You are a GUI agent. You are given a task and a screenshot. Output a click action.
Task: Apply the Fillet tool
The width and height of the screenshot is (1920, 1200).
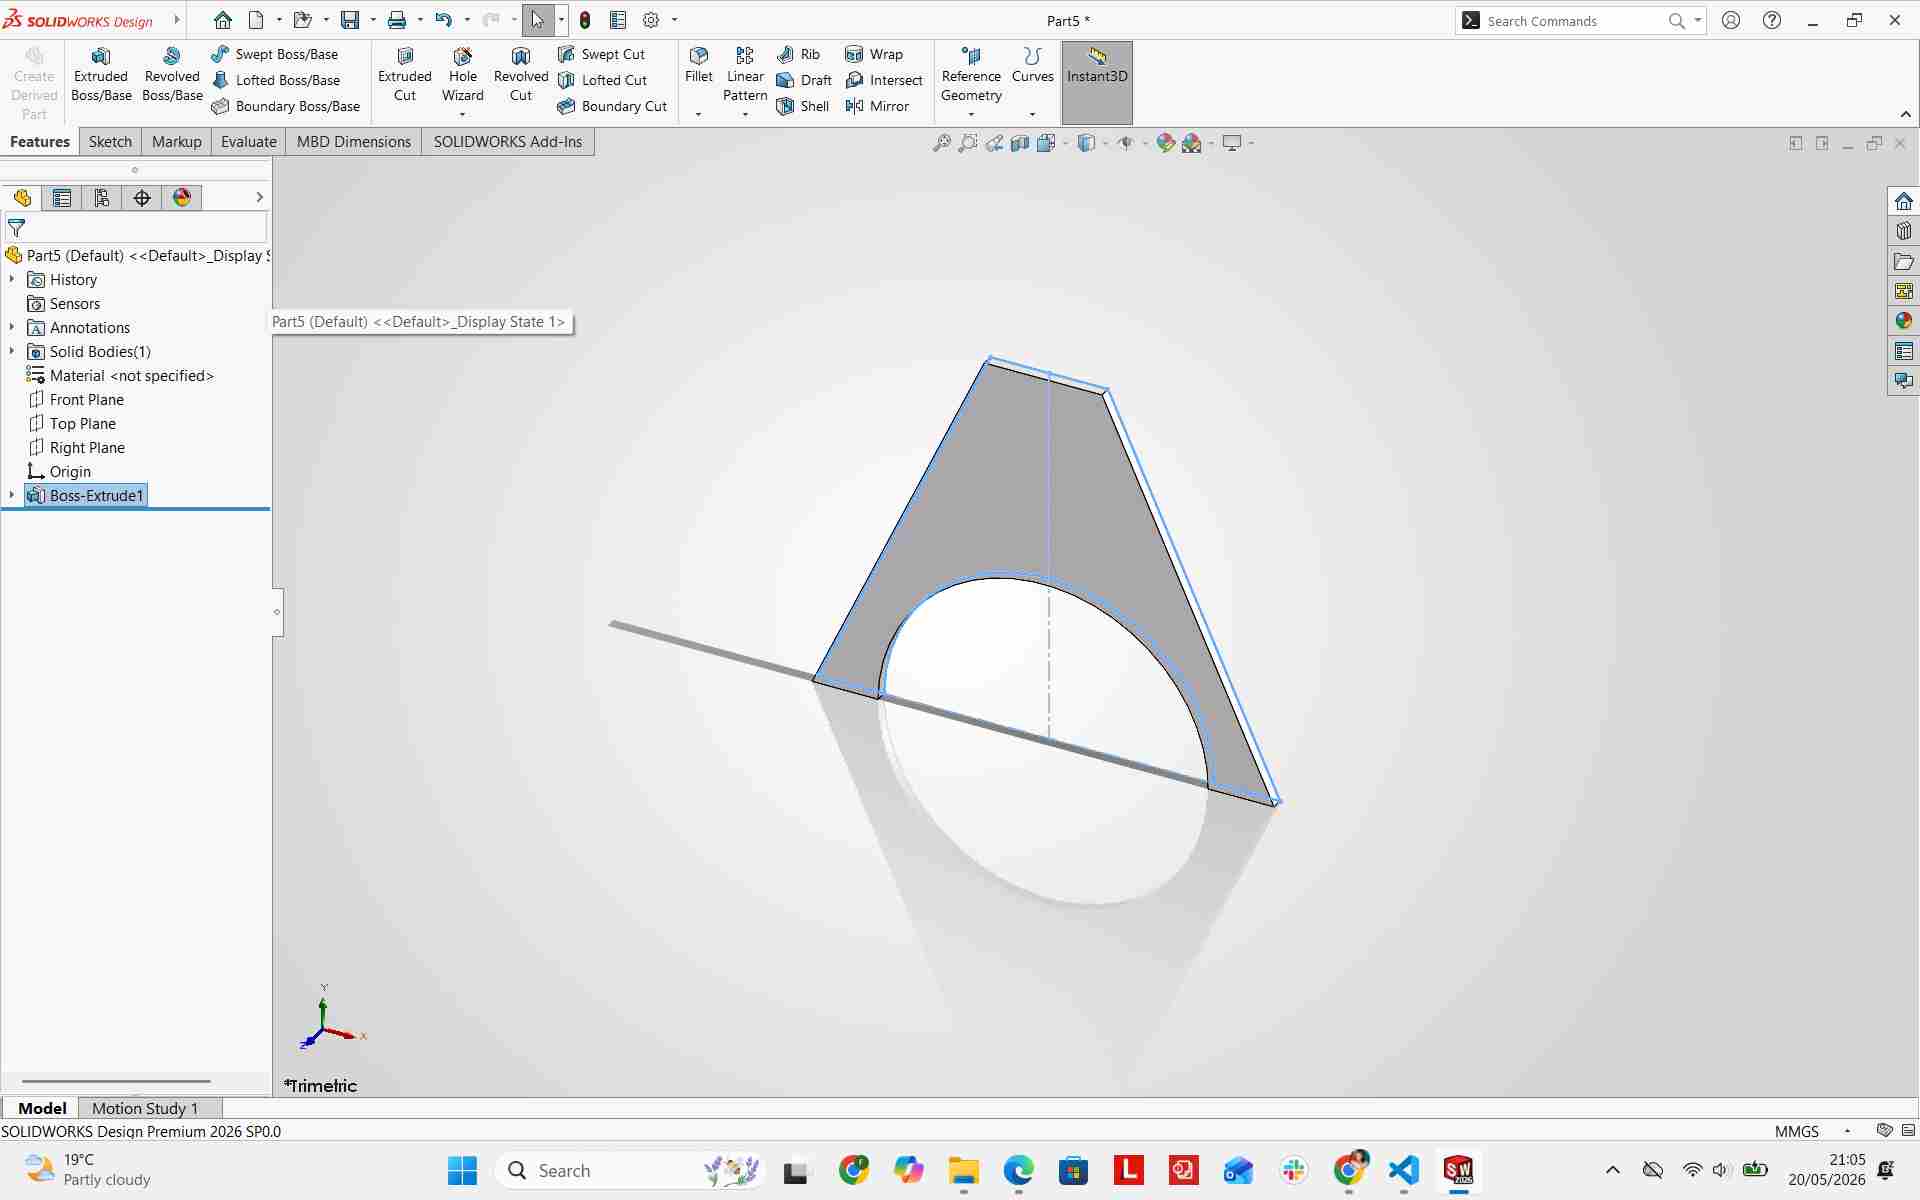(x=699, y=65)
